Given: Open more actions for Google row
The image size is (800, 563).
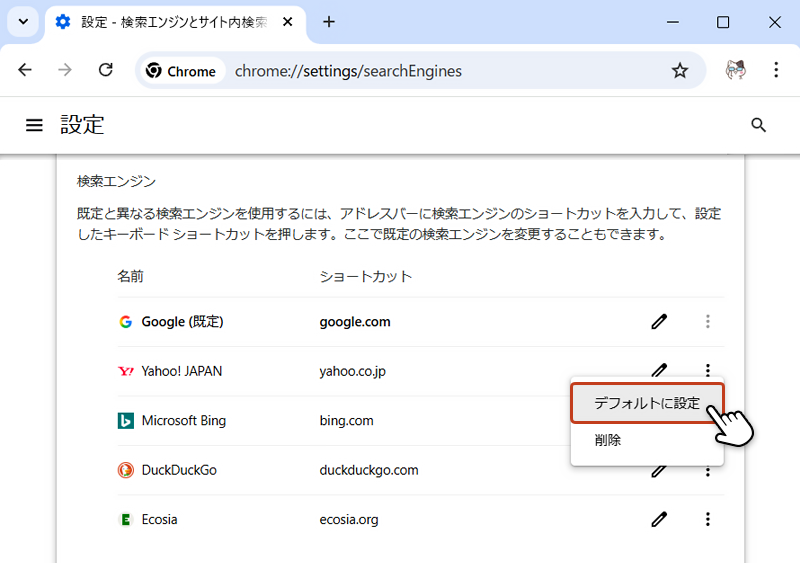Looking at the screenshot, I should point(708,322).
